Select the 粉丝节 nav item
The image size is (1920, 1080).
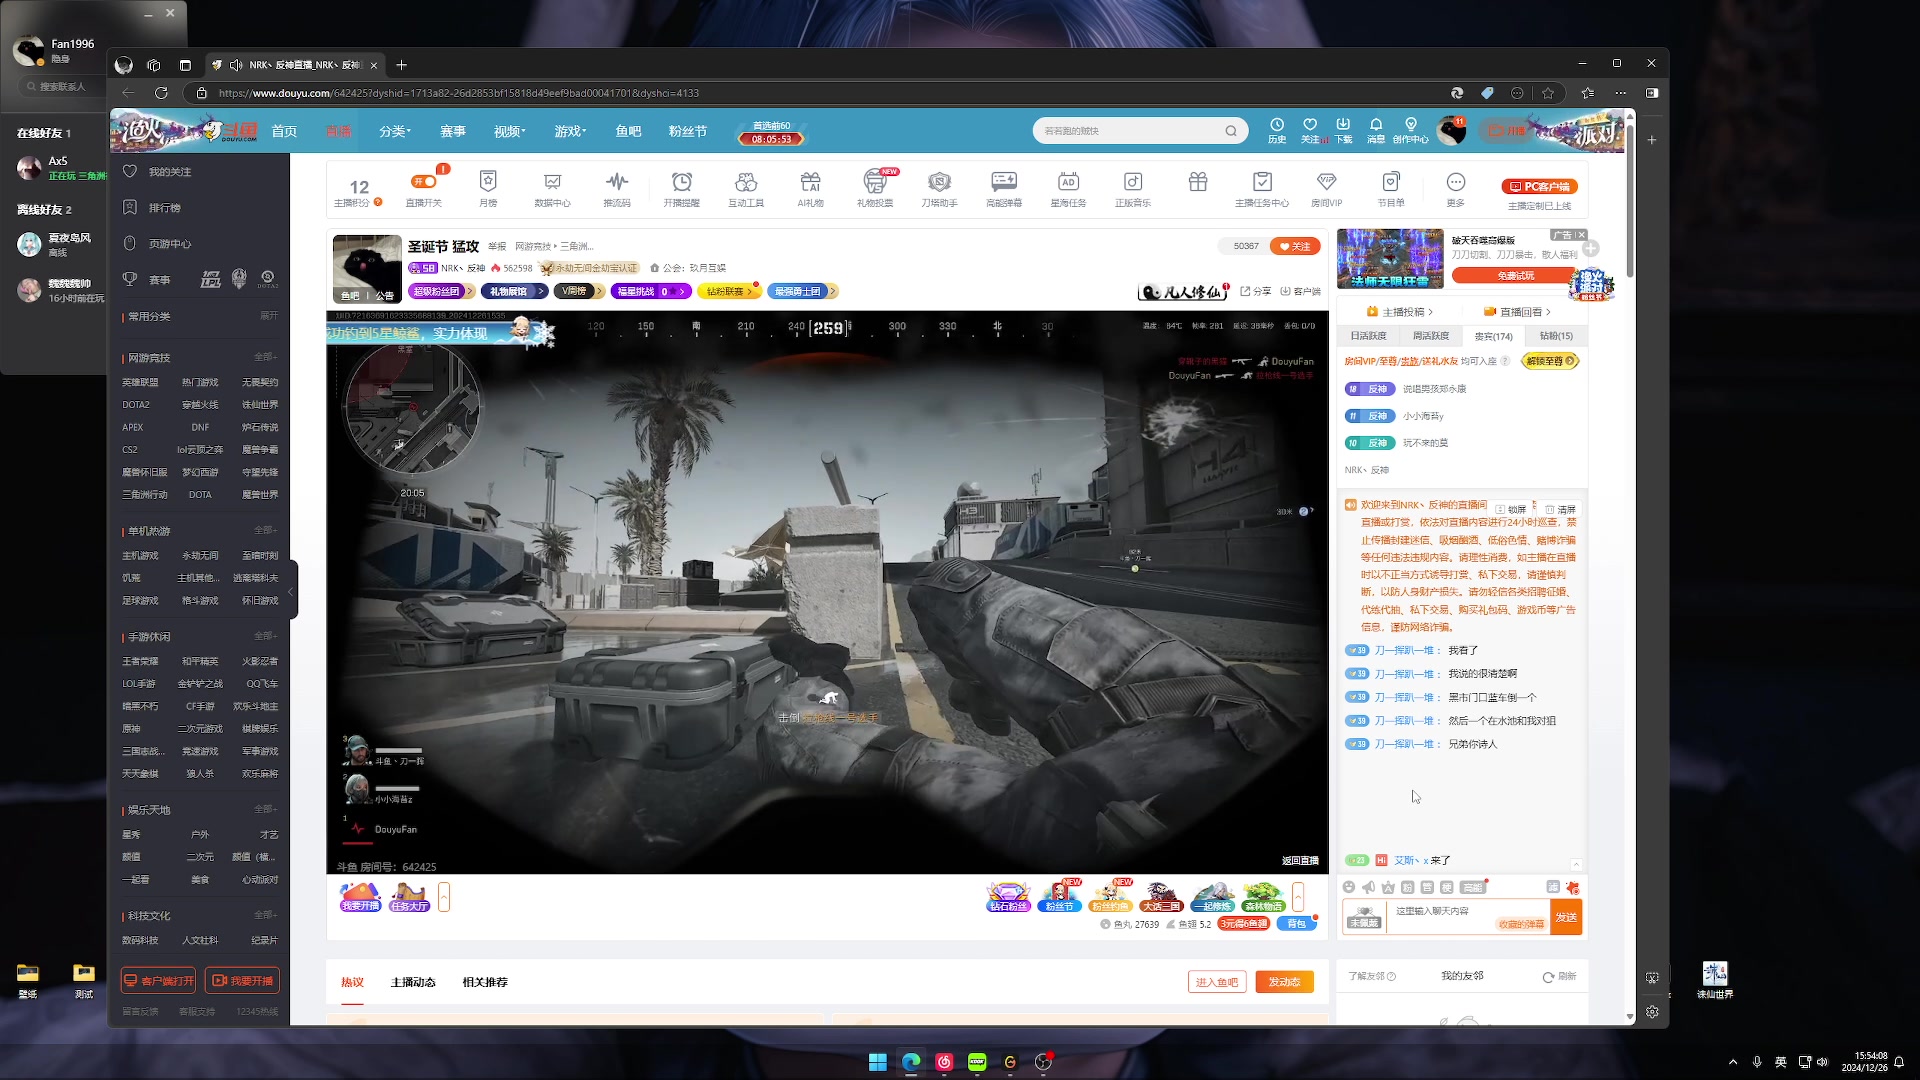click(x=688, y=131)
